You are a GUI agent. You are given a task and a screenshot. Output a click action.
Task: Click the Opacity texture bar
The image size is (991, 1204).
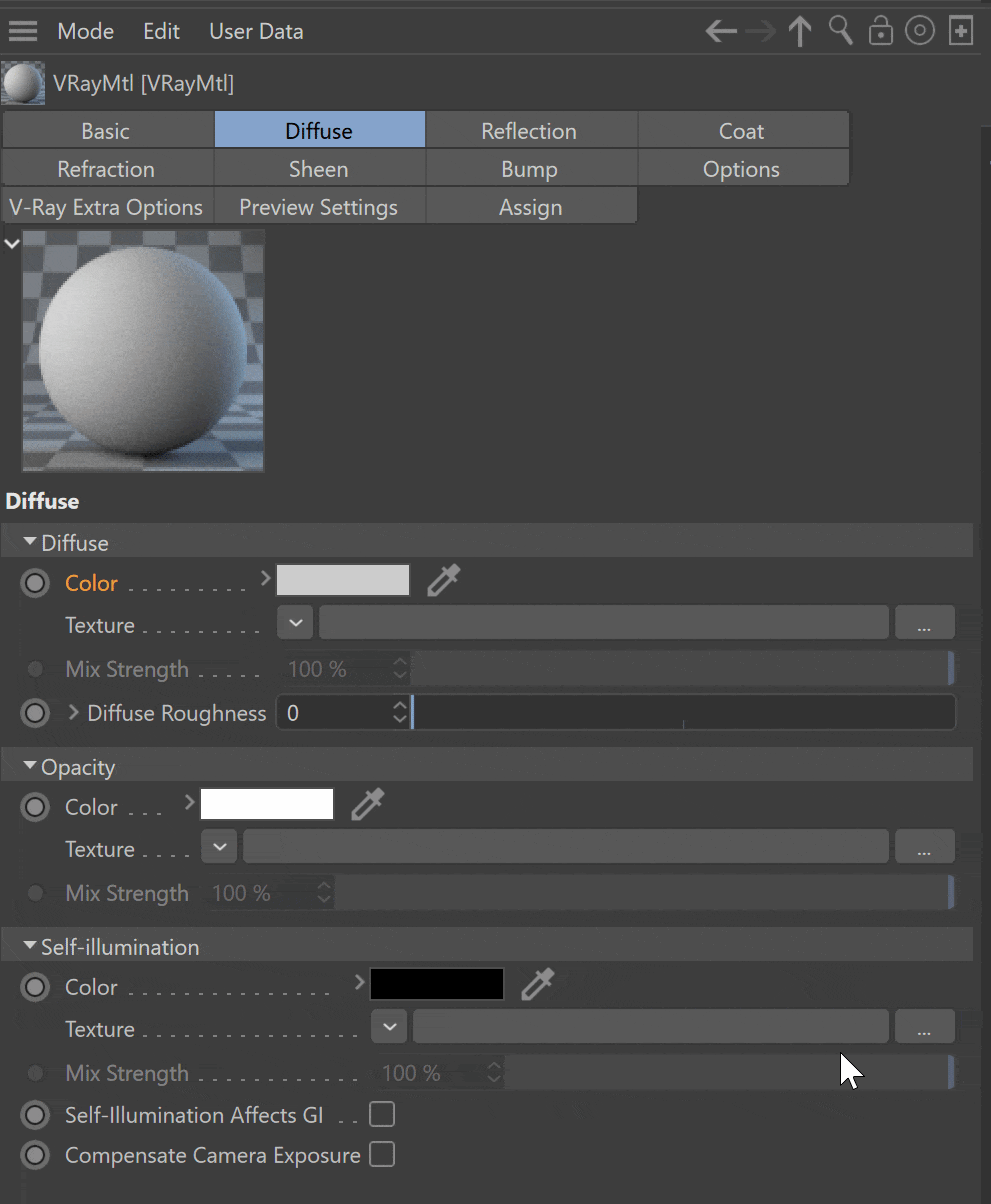pyautogui.click(x=566, y=847)
